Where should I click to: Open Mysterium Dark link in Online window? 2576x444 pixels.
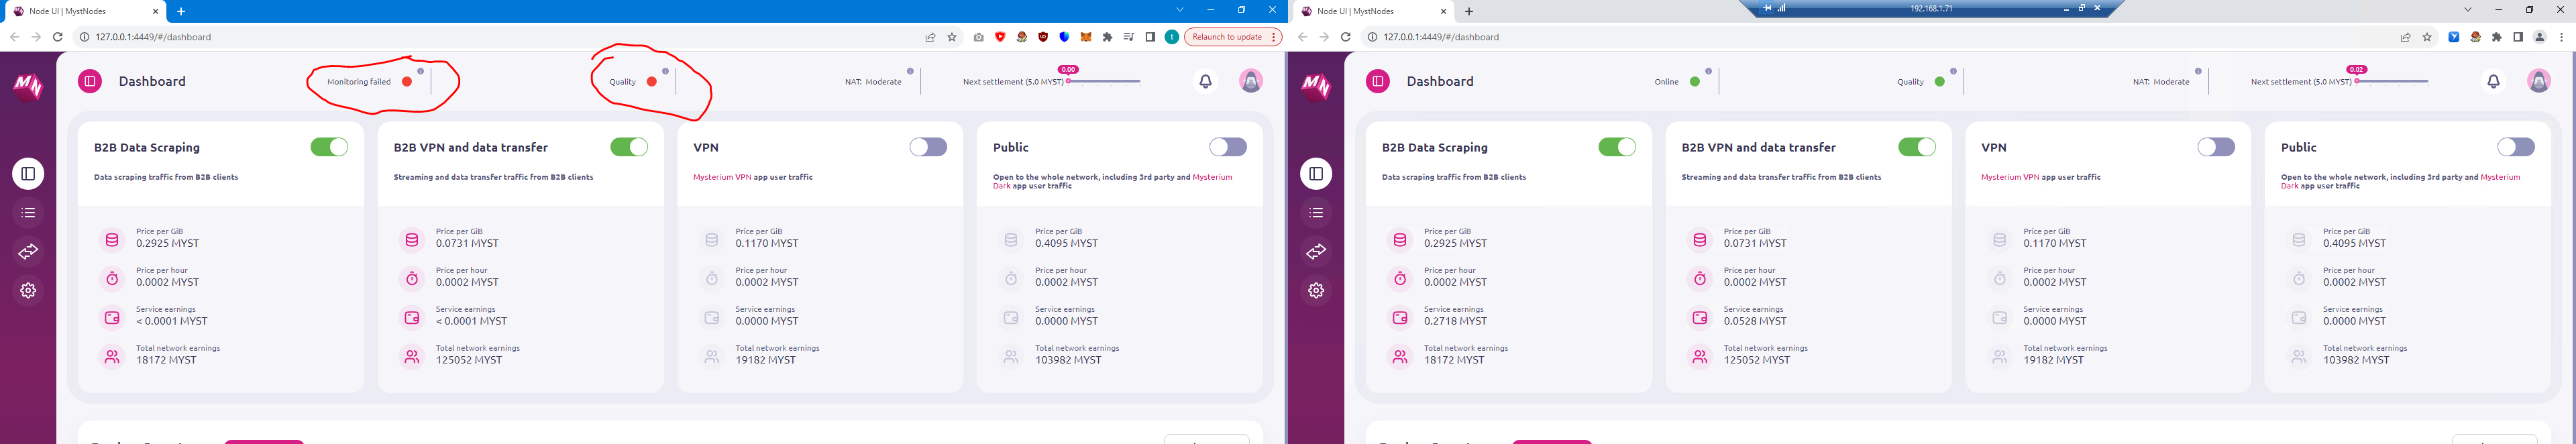pyautogui.click(x=2400, y=181)
